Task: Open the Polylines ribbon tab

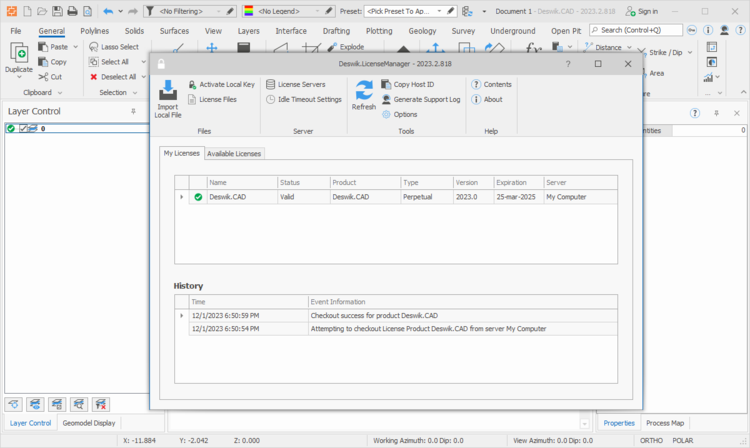Action: click(x=94, y=31)
